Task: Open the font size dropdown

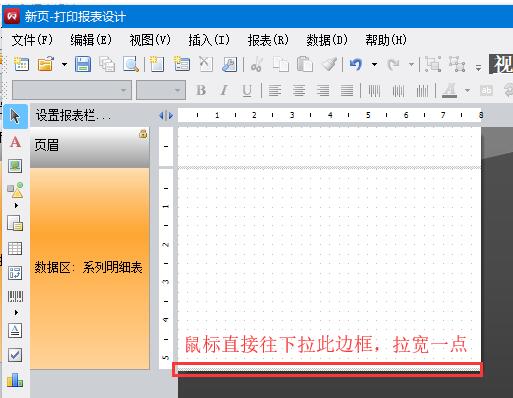Action: [x=161, y=90]
